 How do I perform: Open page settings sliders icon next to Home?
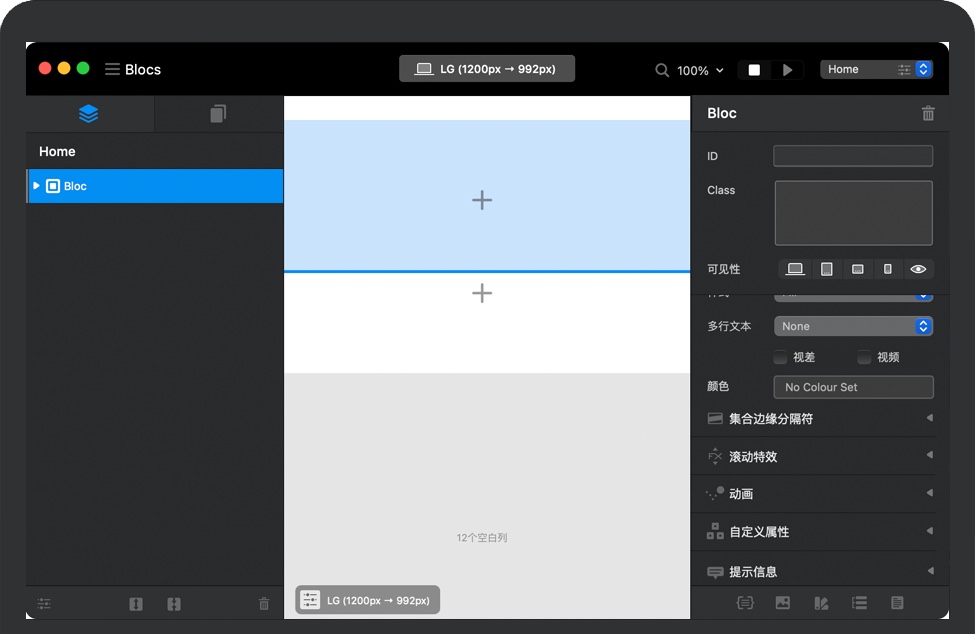click(904, 70)
